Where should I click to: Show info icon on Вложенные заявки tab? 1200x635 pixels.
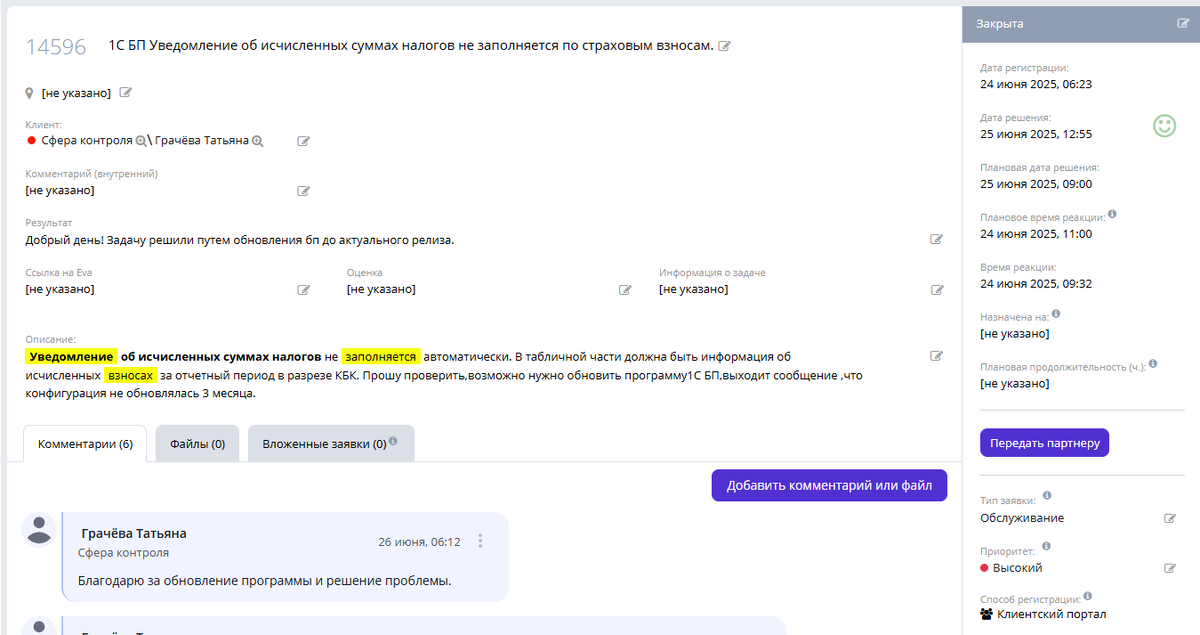point(393,441)
